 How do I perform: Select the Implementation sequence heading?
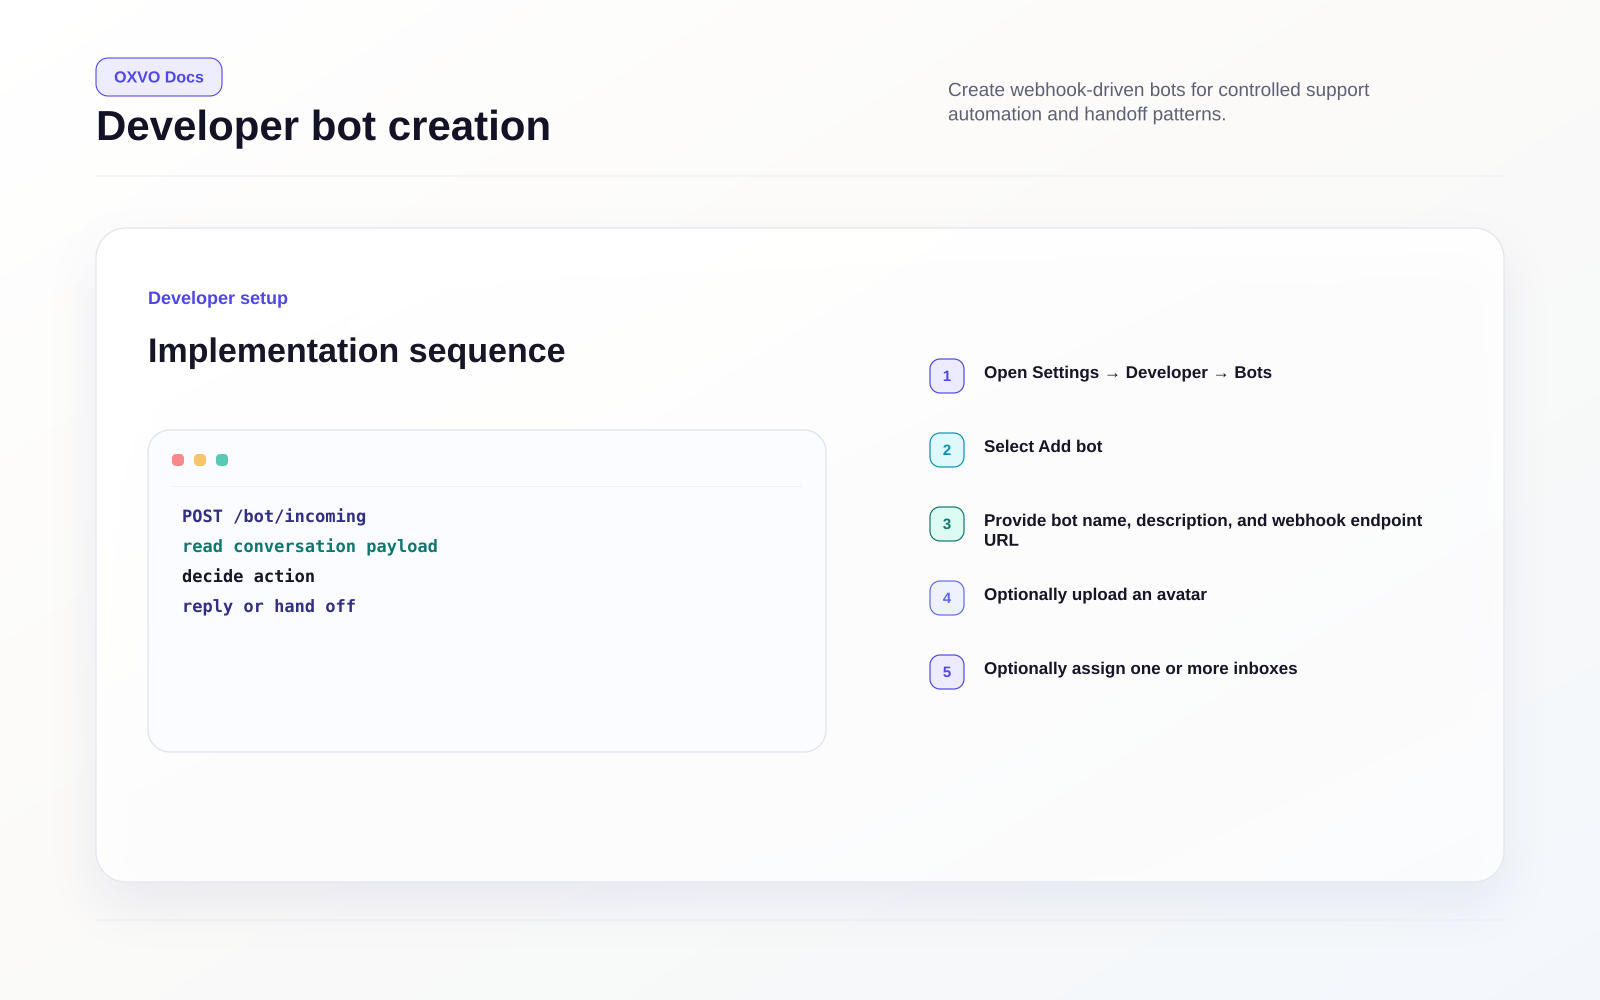pyautogui.click(x=356, y=351)
